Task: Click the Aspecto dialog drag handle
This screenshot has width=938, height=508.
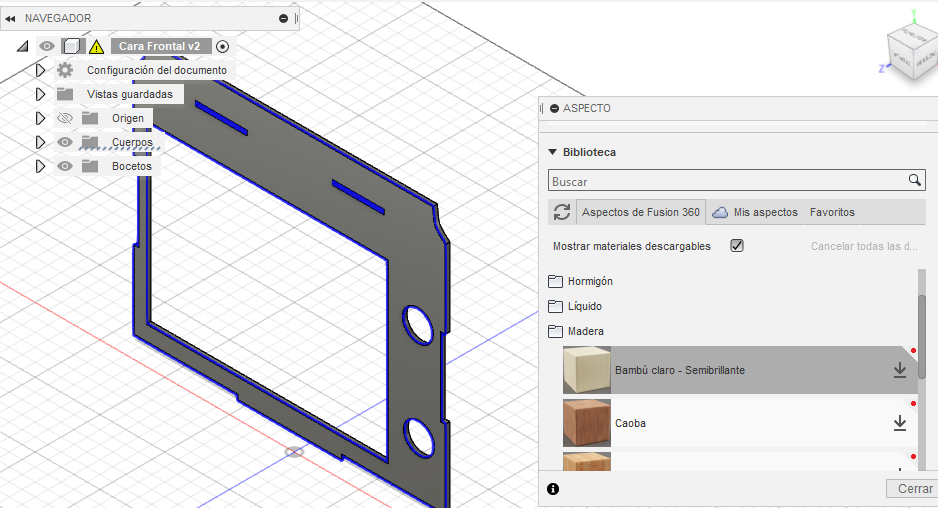Action: (x=541, y=108)
